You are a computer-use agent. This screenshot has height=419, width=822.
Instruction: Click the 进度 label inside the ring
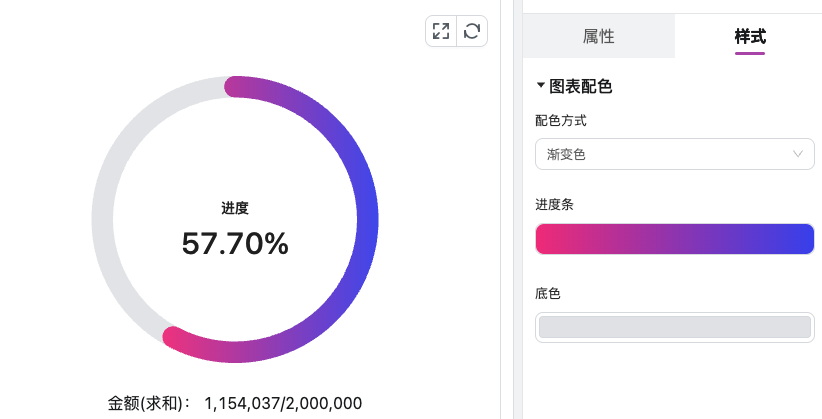235,208
